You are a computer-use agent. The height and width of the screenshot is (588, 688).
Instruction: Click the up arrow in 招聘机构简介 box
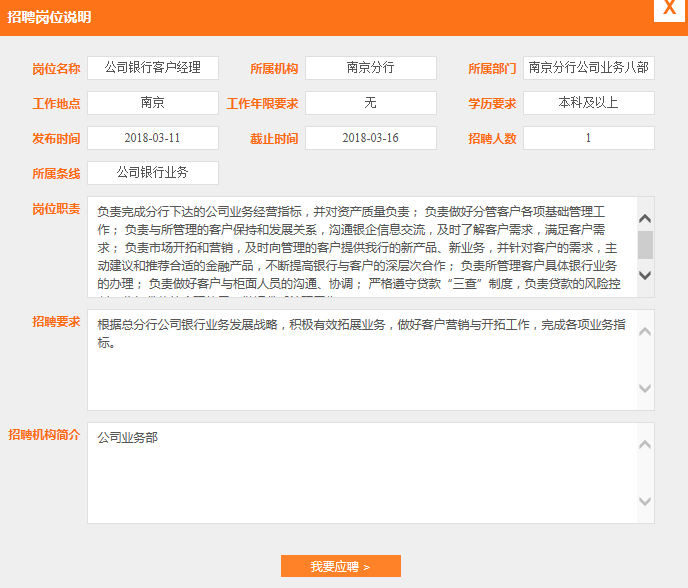[x=645, y=445]
